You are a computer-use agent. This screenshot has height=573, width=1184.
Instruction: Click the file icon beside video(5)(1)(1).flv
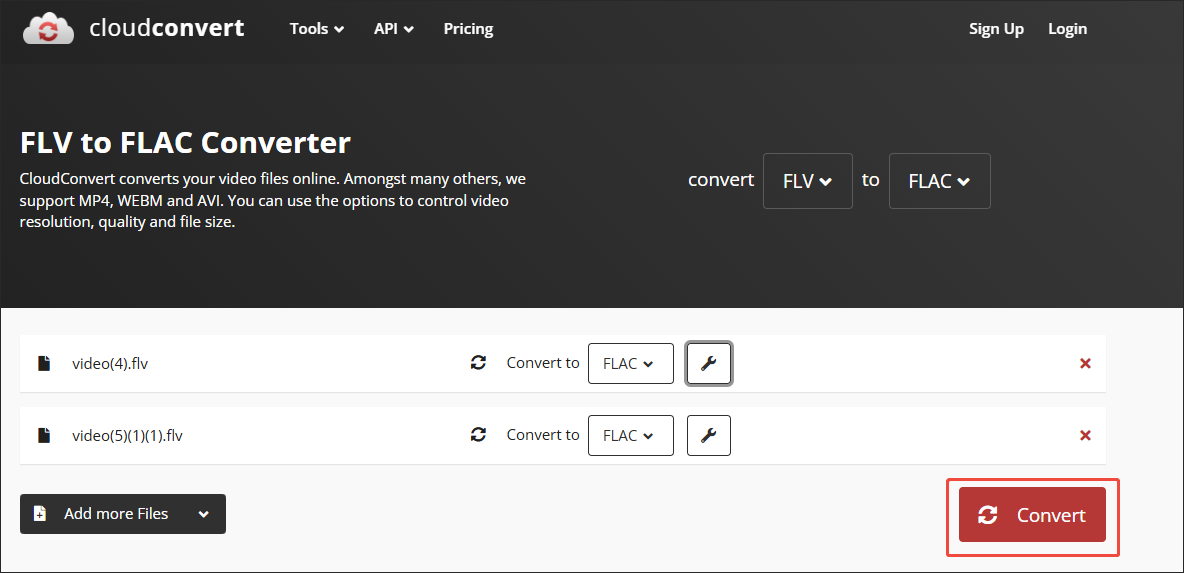[x=45, y=436]
